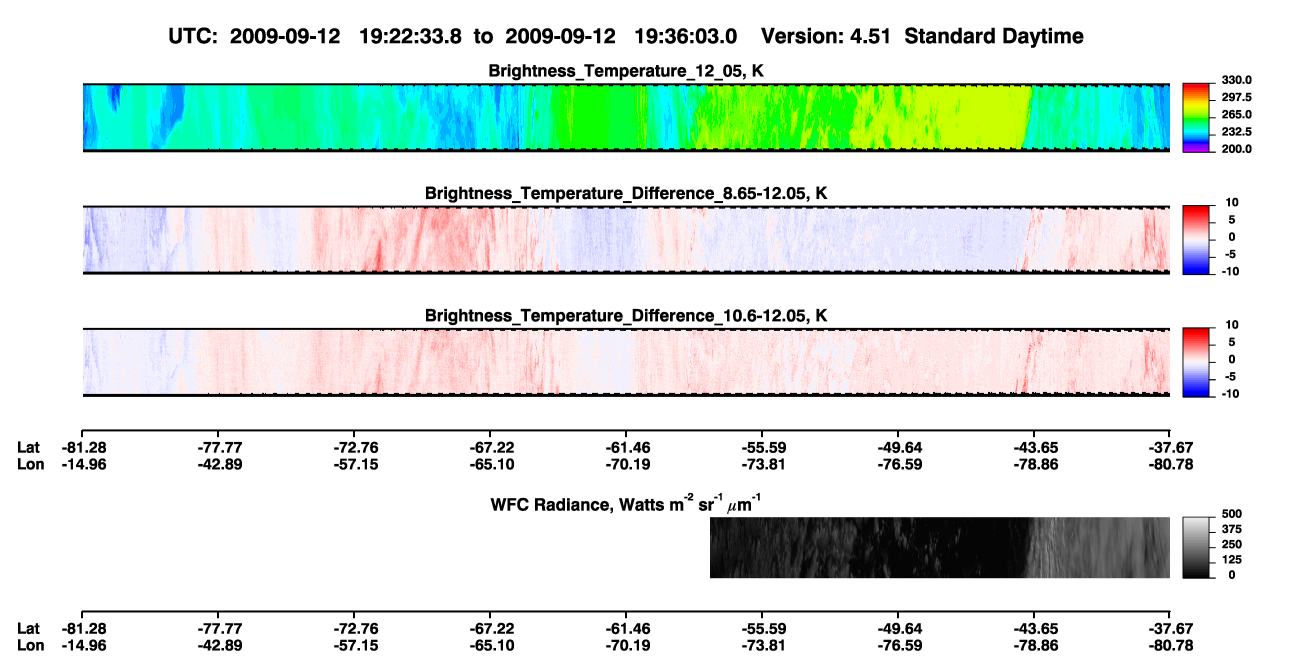
Task: Click latitude -72.76 on the axis above WFC panel
Action: point(354,448)
